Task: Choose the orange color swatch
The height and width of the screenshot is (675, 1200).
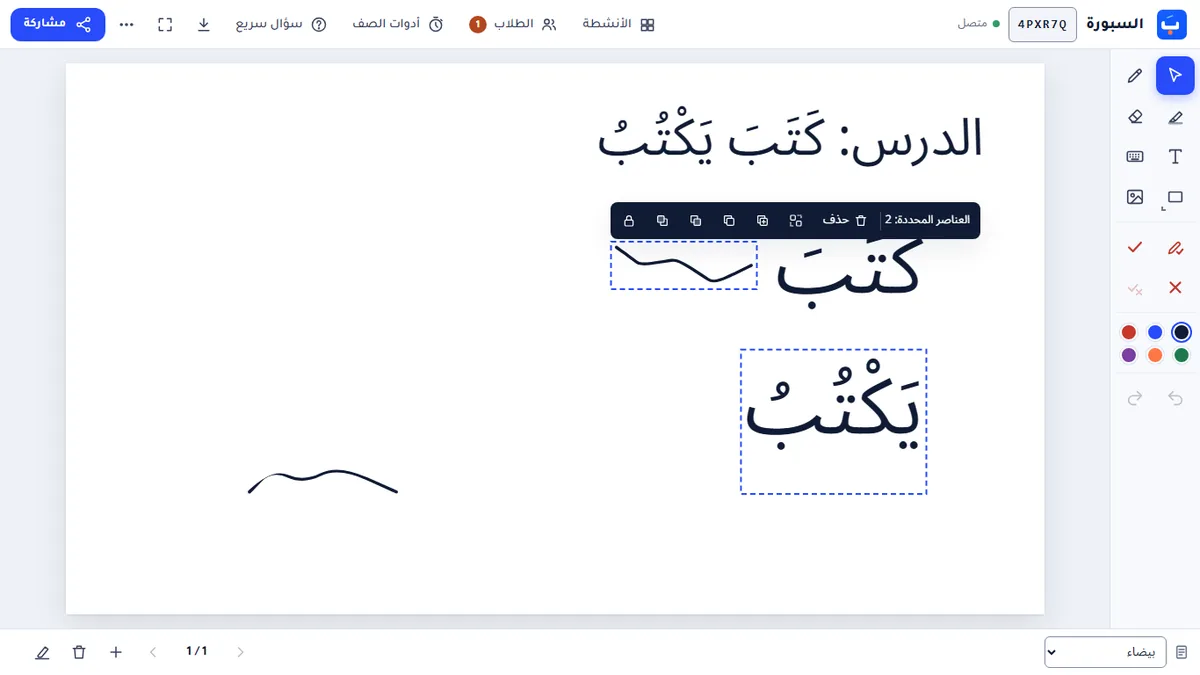Action: click(x=1155, y=355)
